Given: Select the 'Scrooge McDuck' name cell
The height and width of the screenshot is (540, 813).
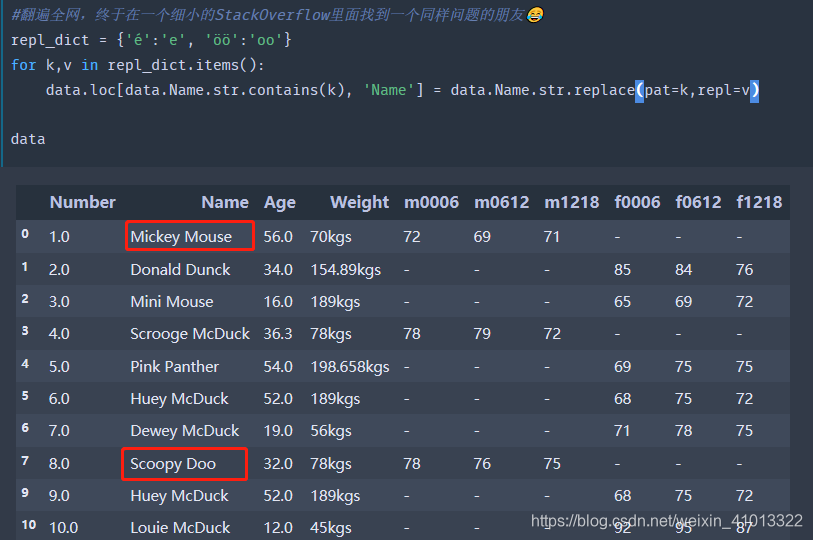Looking at the screenshot, I should point(190,334).
